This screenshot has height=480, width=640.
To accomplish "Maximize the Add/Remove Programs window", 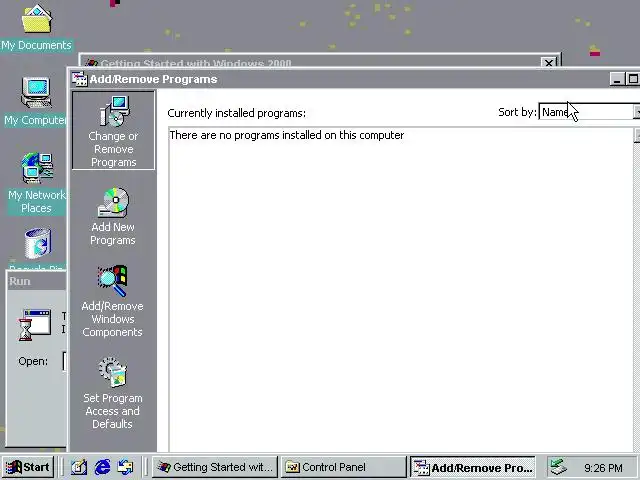I will [x=633, y=79].
